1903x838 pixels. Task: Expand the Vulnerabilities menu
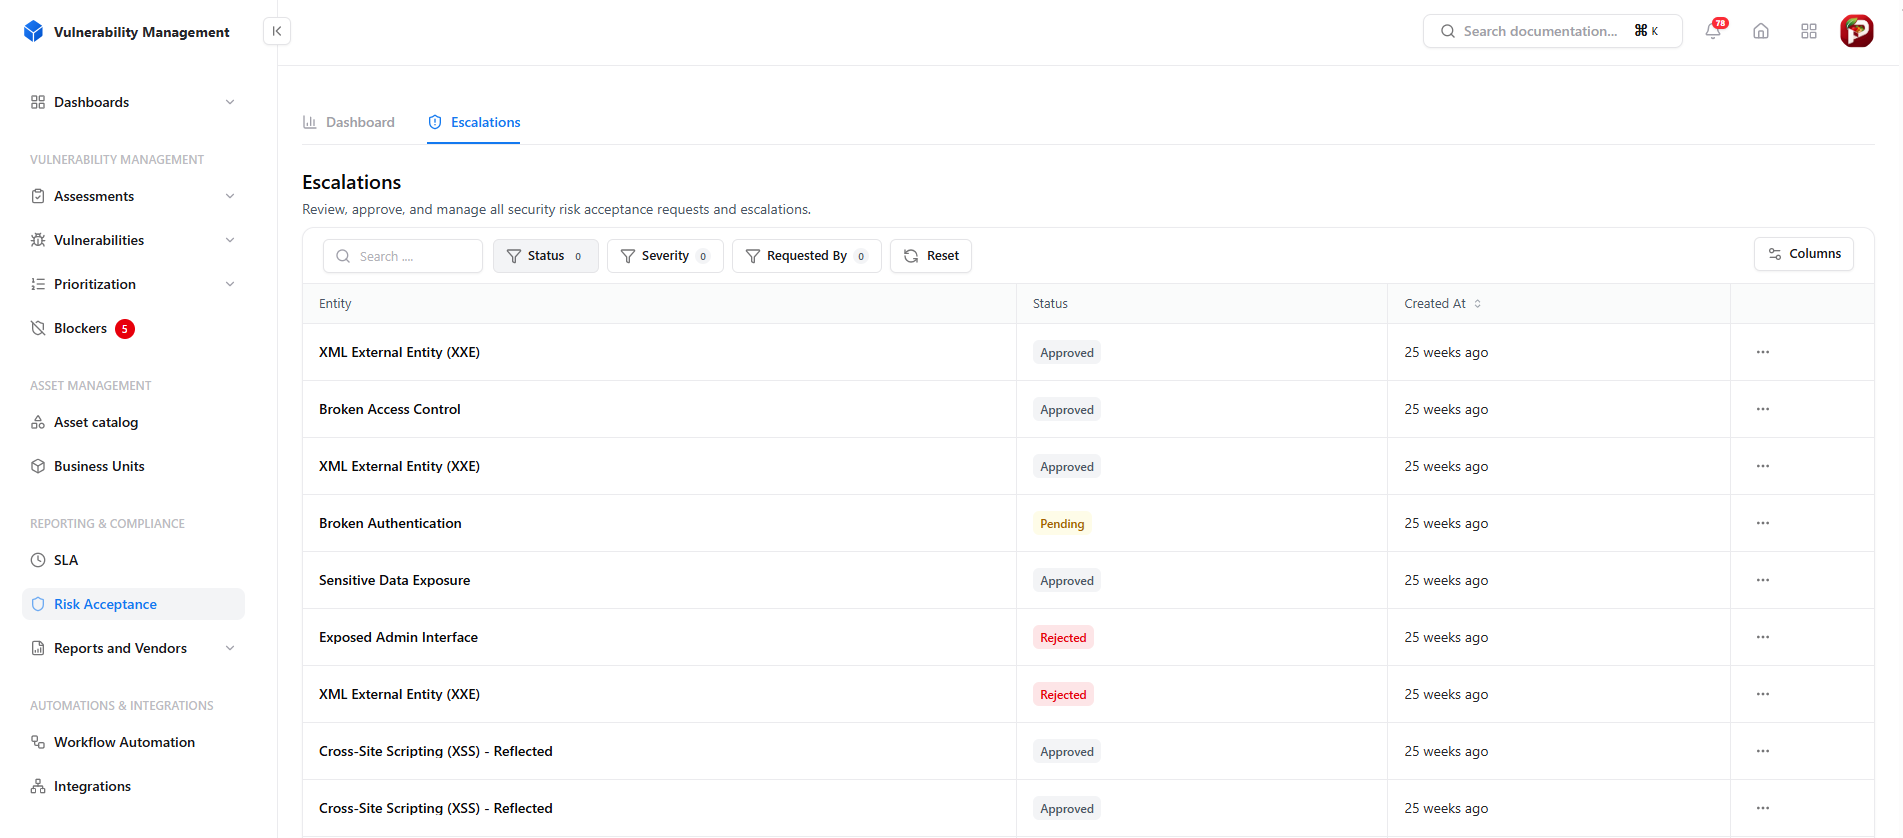(x=133, y=240)
